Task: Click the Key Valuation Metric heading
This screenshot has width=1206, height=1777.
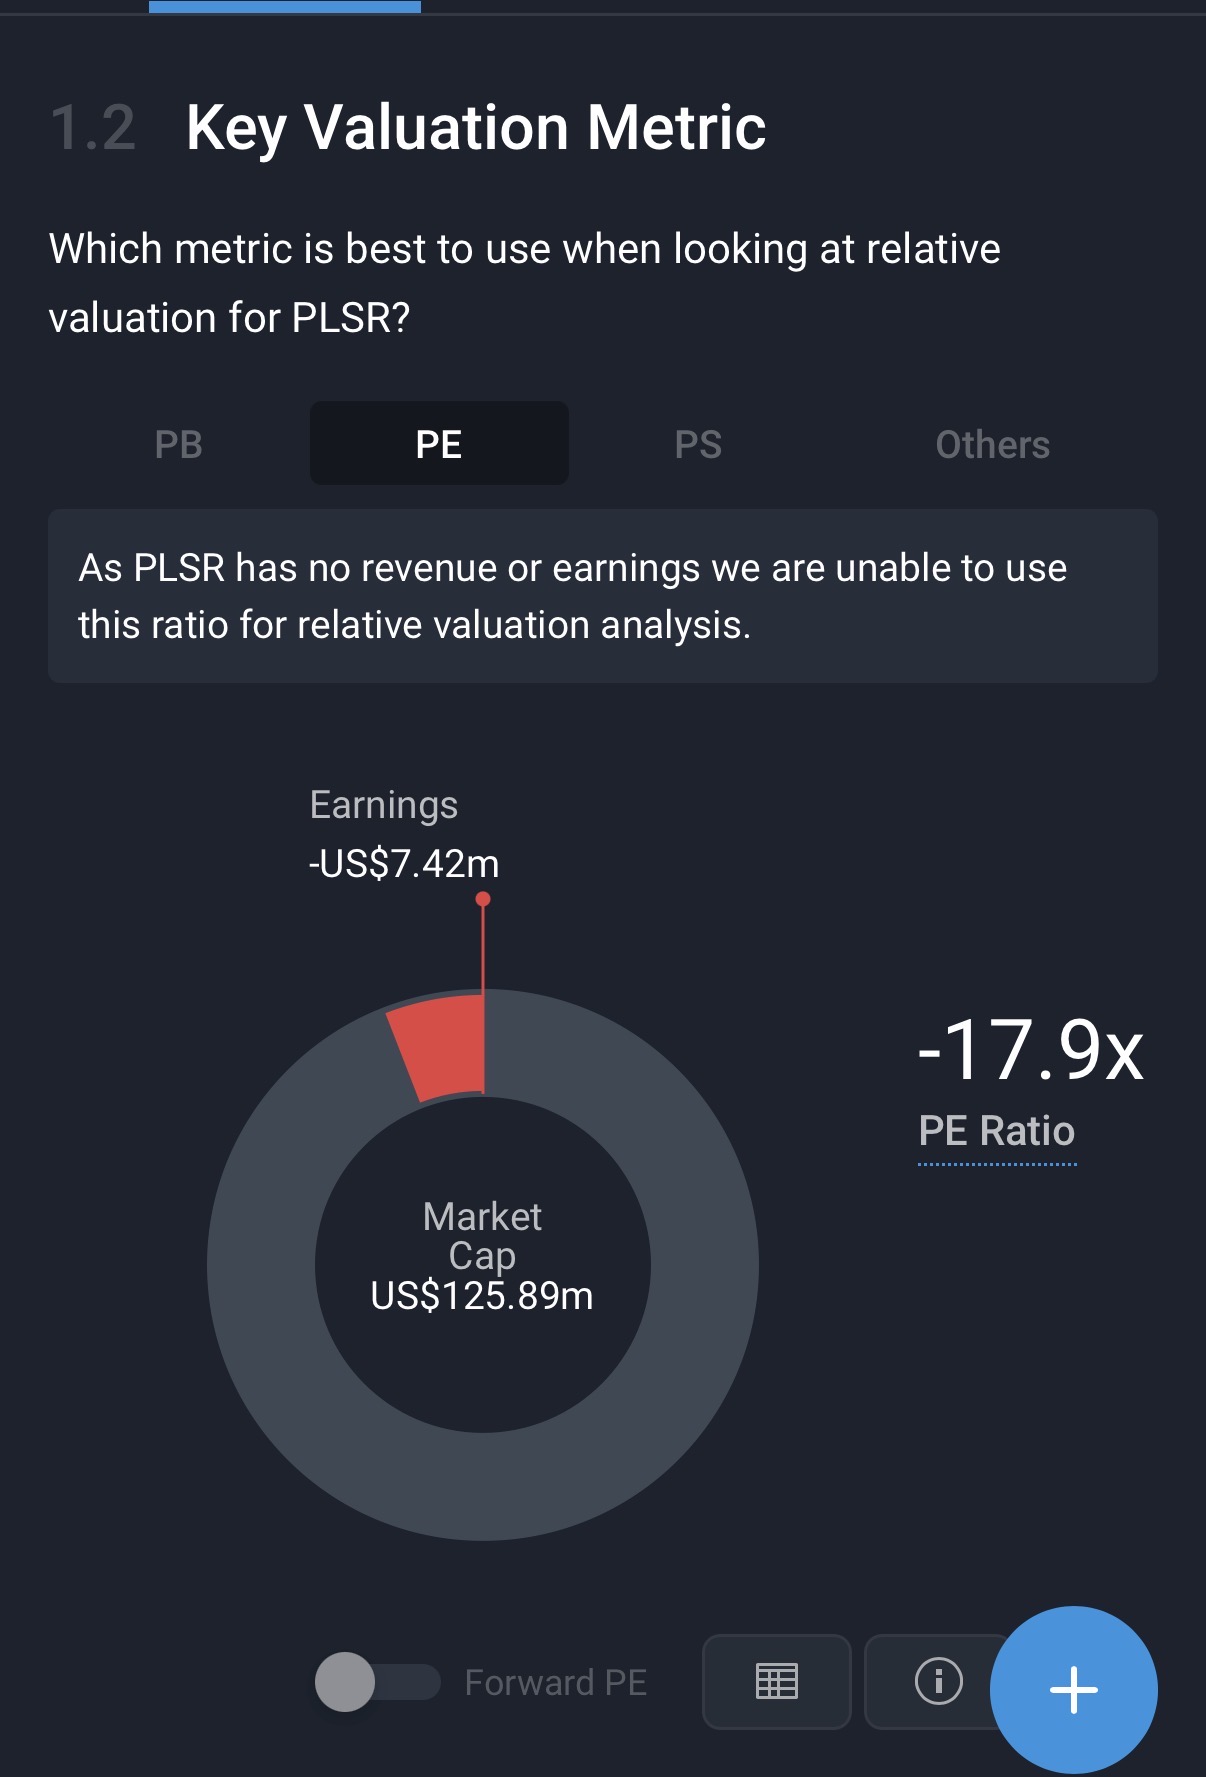Action: click(x=476, y=128)
